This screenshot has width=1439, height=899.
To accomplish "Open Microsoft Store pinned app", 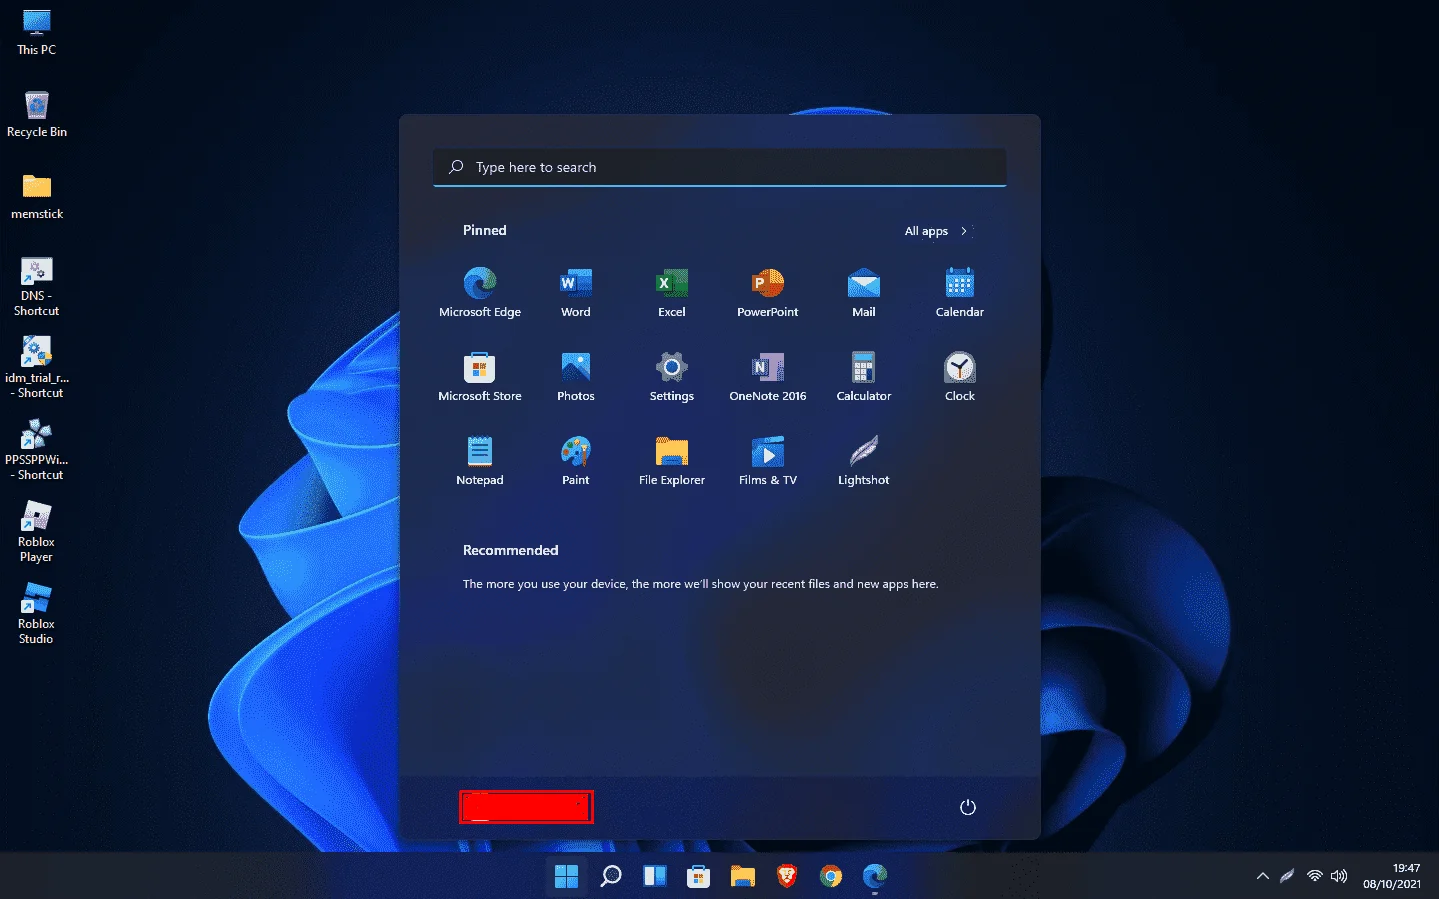I will [x=480, y=376].
